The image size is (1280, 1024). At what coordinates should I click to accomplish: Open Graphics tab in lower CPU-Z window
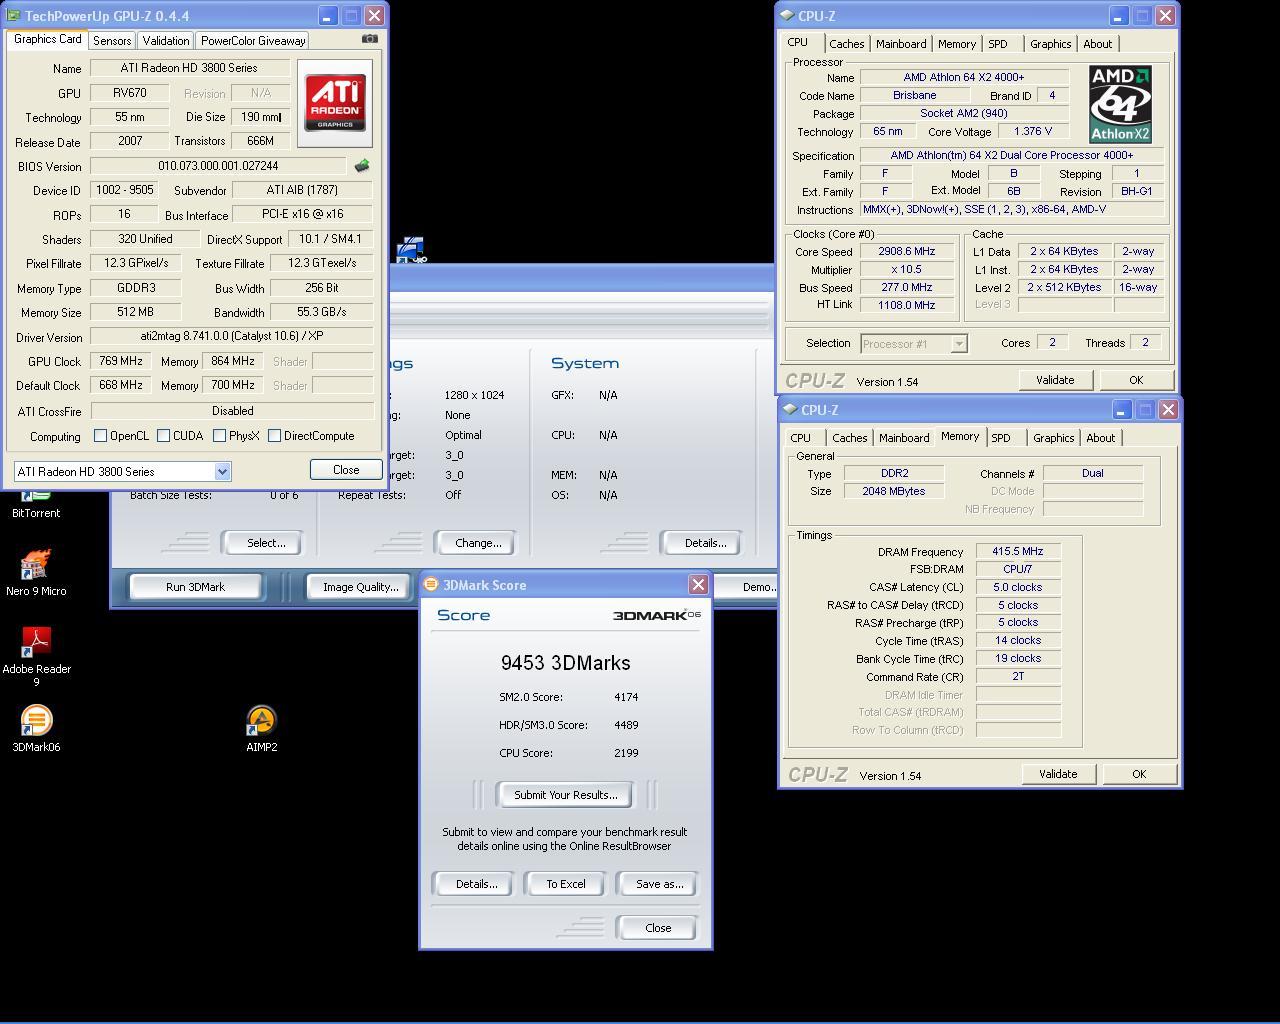click(1053, 437)
